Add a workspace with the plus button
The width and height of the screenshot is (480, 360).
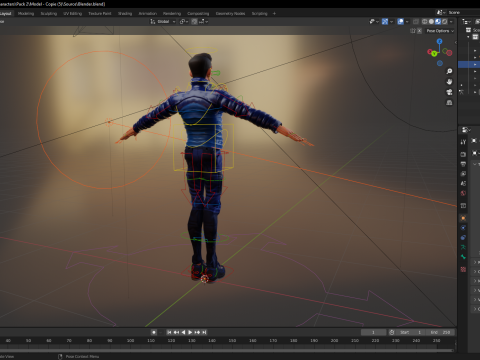(274, 13)
